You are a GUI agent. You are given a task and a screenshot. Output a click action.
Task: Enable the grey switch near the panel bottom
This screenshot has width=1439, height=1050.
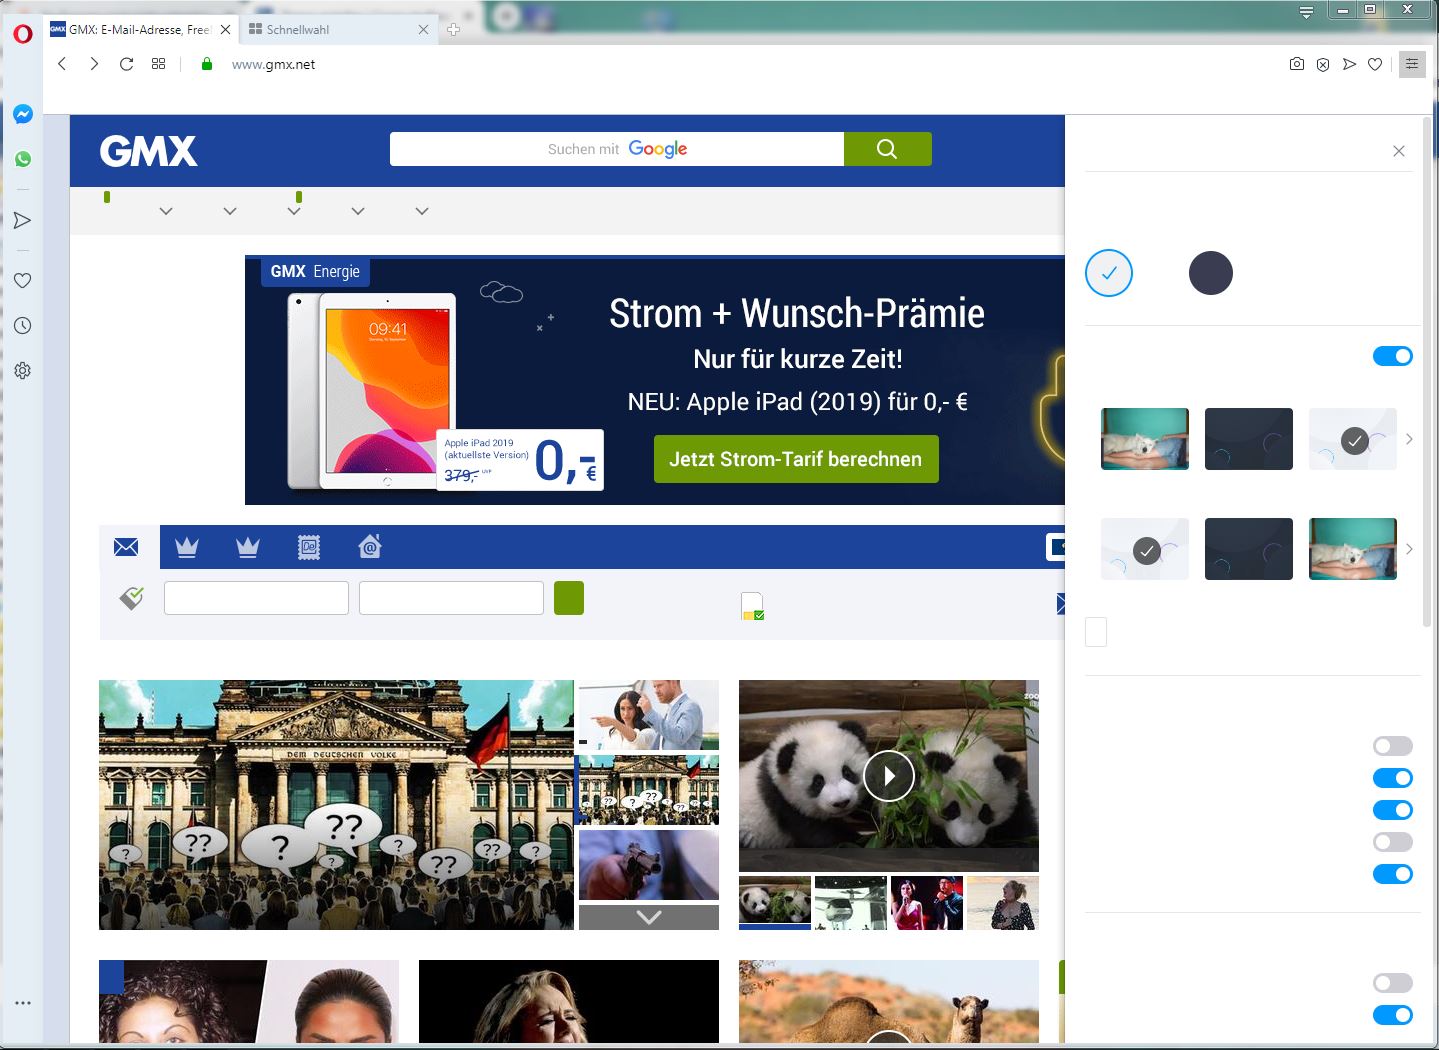coord(1393,983)
